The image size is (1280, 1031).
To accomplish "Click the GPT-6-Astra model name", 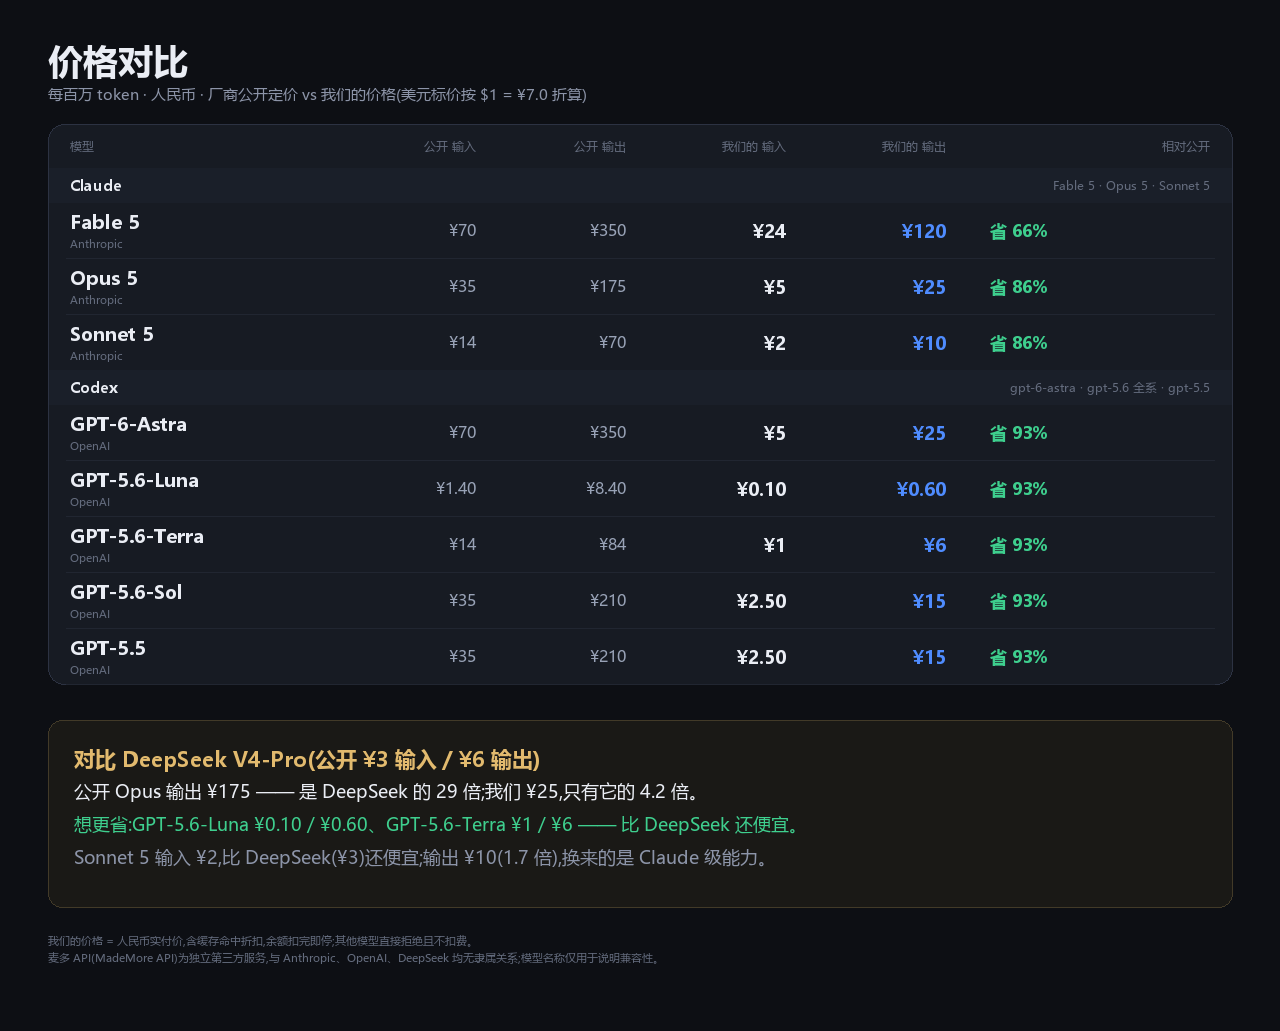I will [128, 424].
